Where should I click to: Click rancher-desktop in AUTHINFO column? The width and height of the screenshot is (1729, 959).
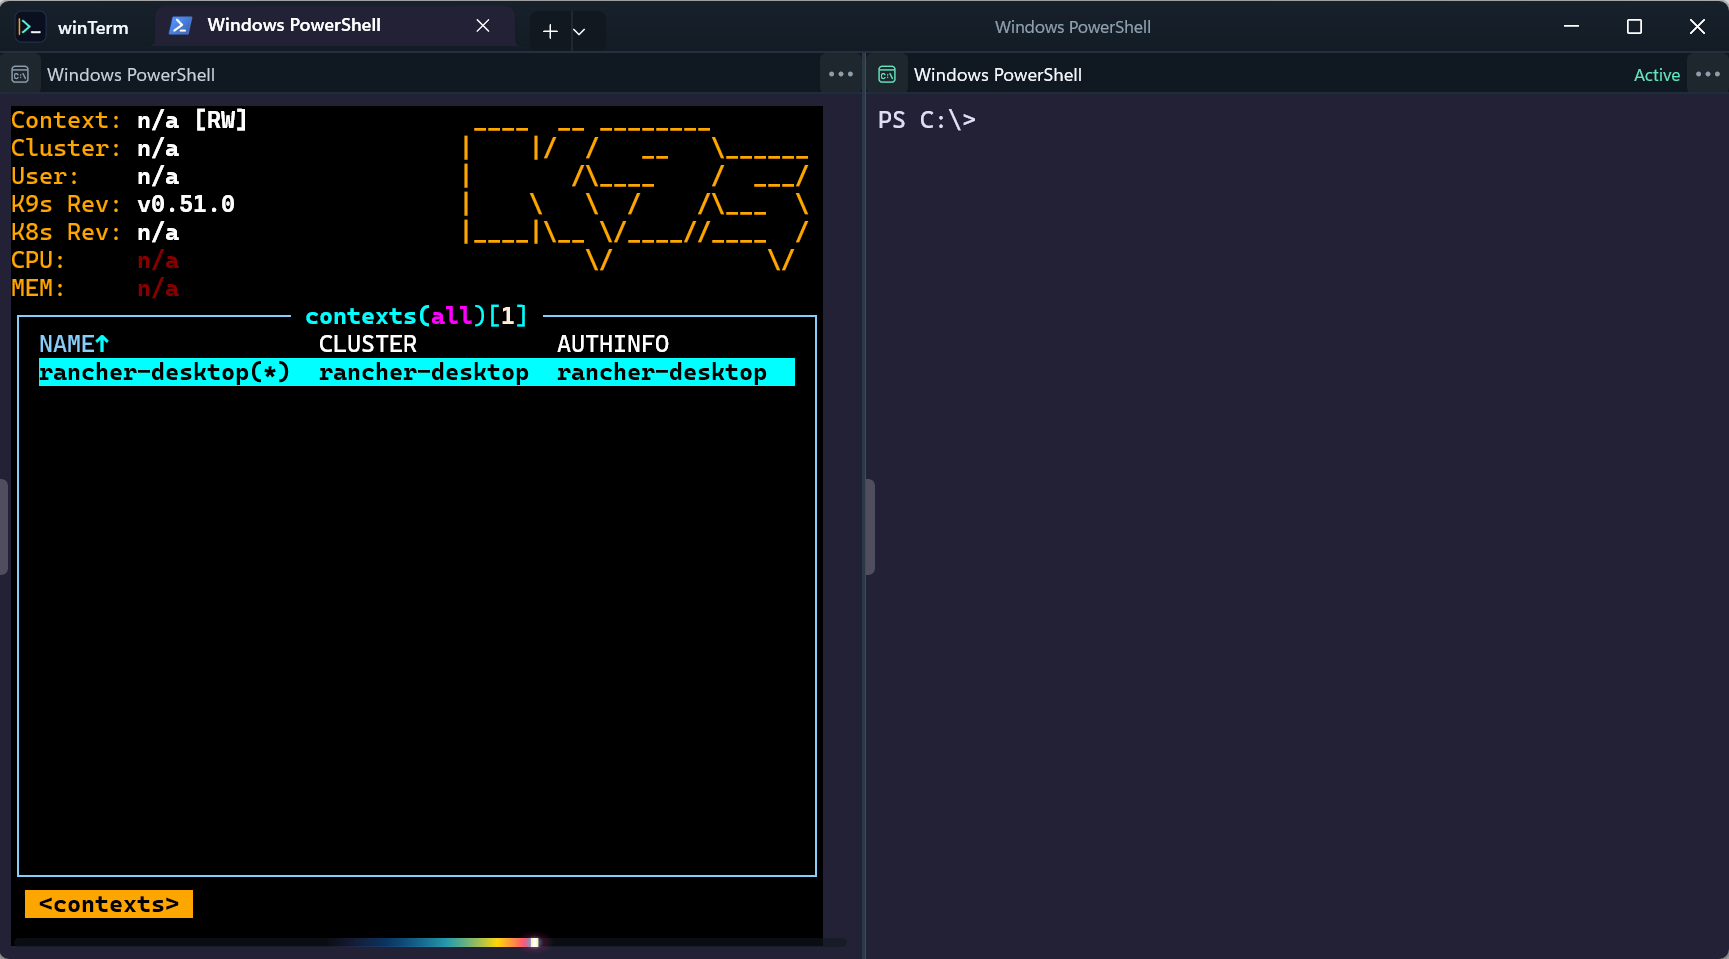click(x=662, y=372)
